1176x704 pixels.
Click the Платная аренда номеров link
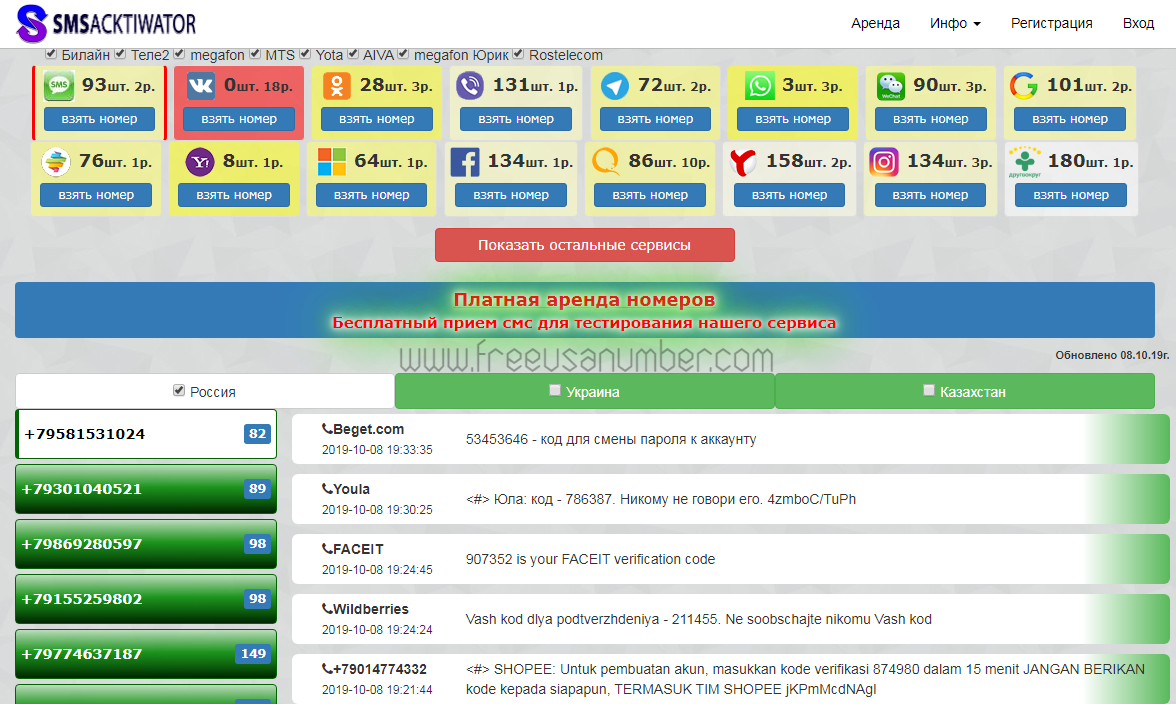584,300
